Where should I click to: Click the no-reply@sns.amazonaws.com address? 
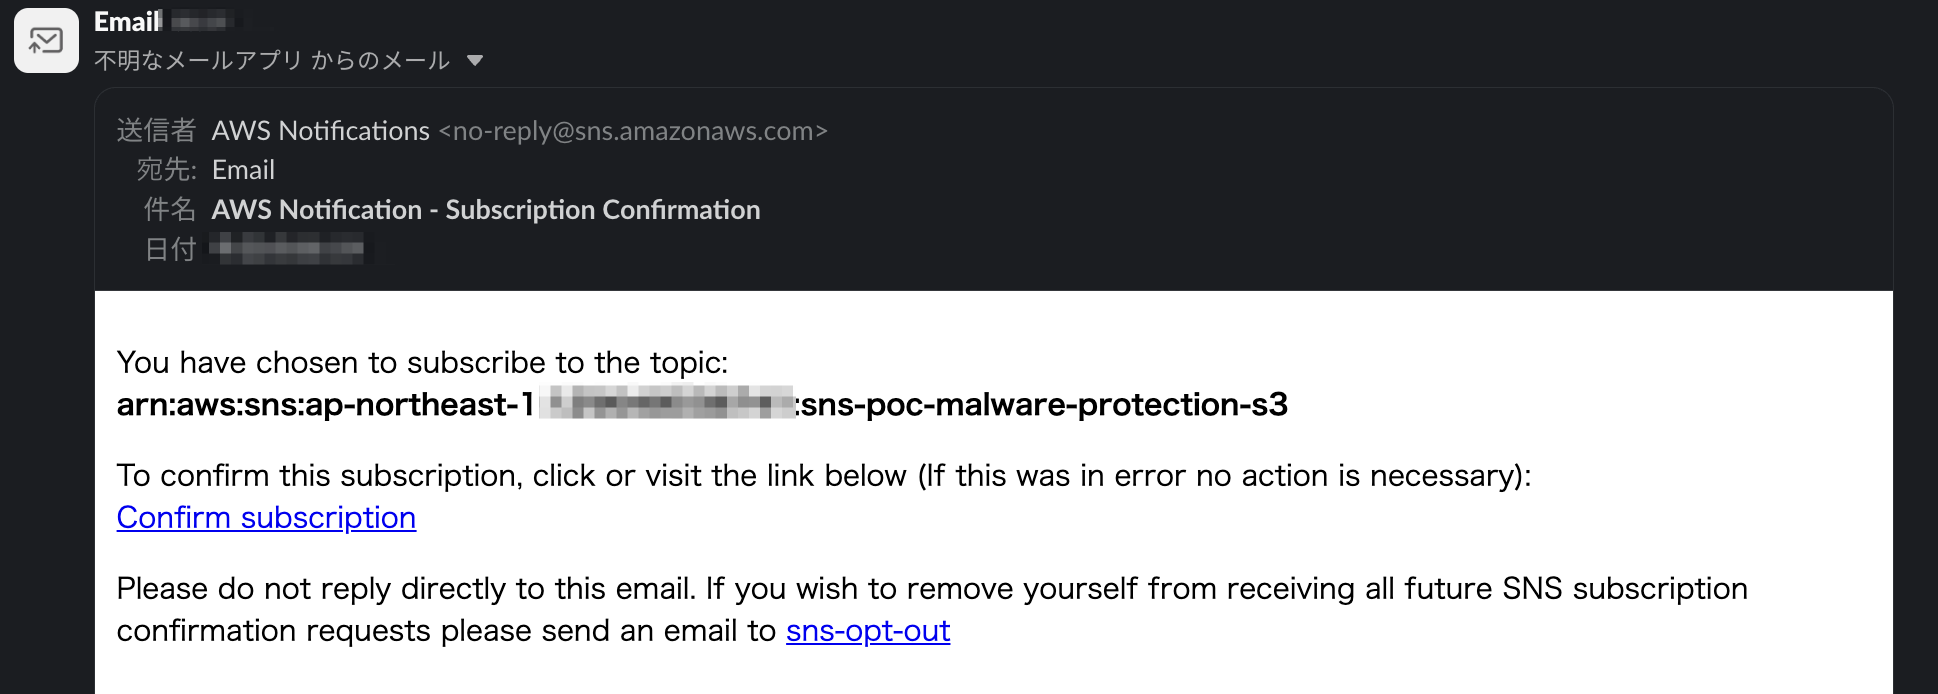(x=632, y=131)
